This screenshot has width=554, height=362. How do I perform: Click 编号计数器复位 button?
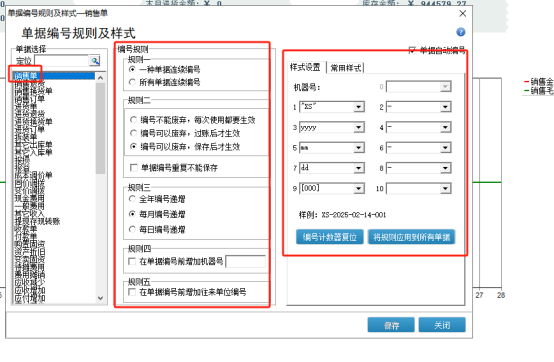point(330,237)
